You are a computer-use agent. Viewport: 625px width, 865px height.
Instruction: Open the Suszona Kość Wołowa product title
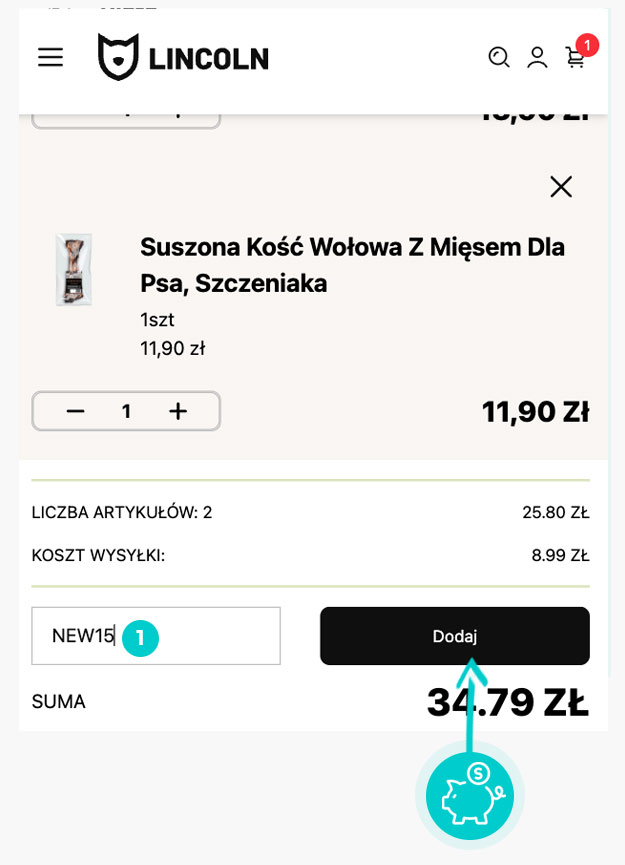352,265
